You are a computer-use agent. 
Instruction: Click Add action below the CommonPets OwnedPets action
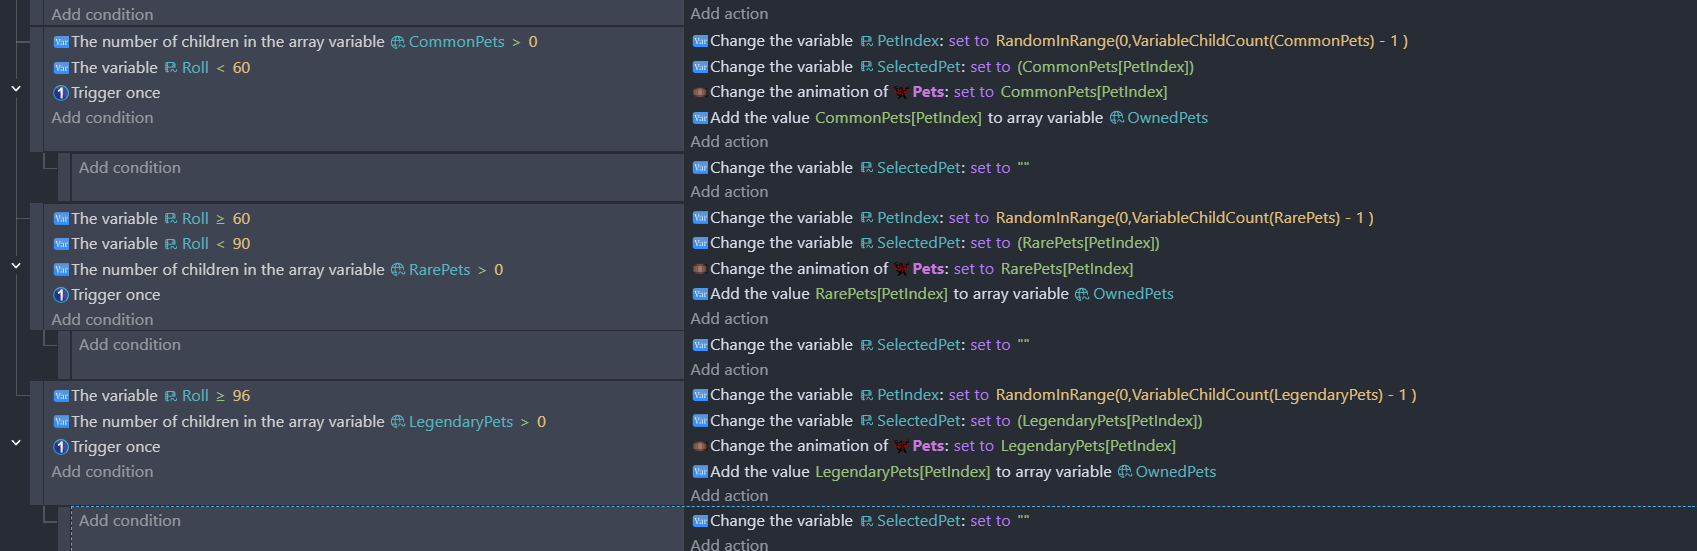[729, 142]
